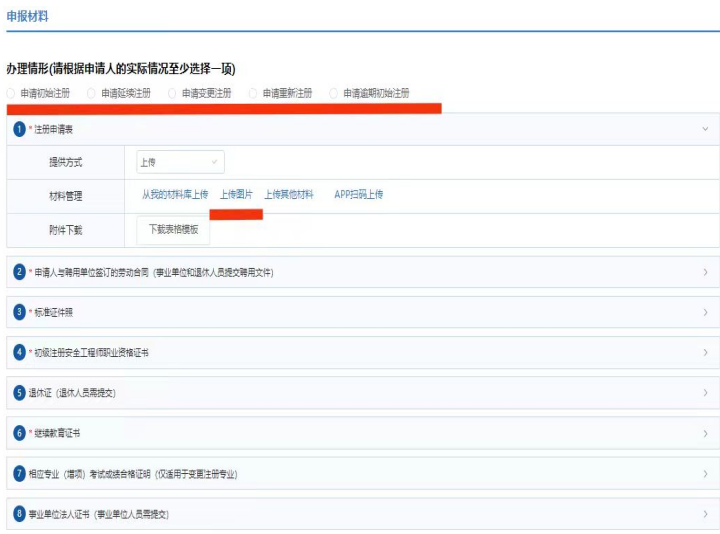This screenshot has height=534, width=720.
Task: Pick the 申请逾期初始注册 radio option
Action: coord(334,94)
